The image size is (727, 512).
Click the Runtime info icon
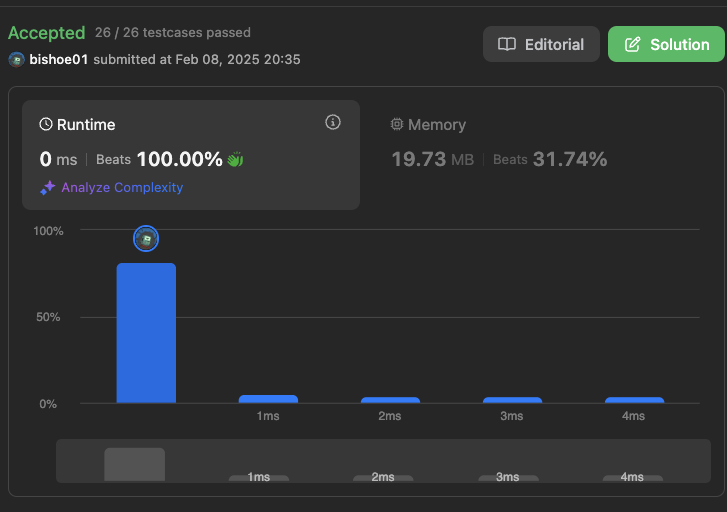(332, 122)
